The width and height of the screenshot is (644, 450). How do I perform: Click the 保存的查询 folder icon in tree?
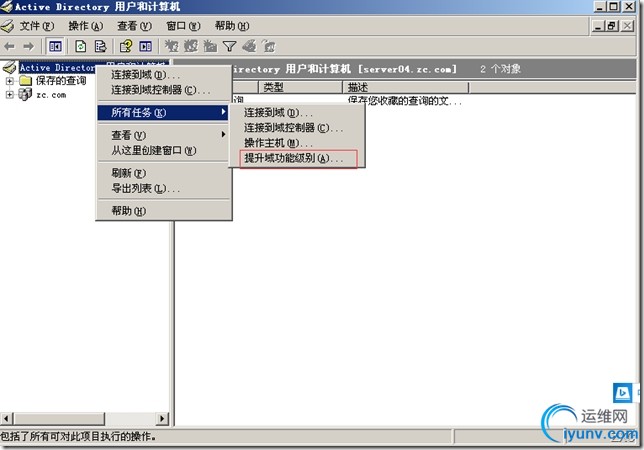(x=25, y=81)
